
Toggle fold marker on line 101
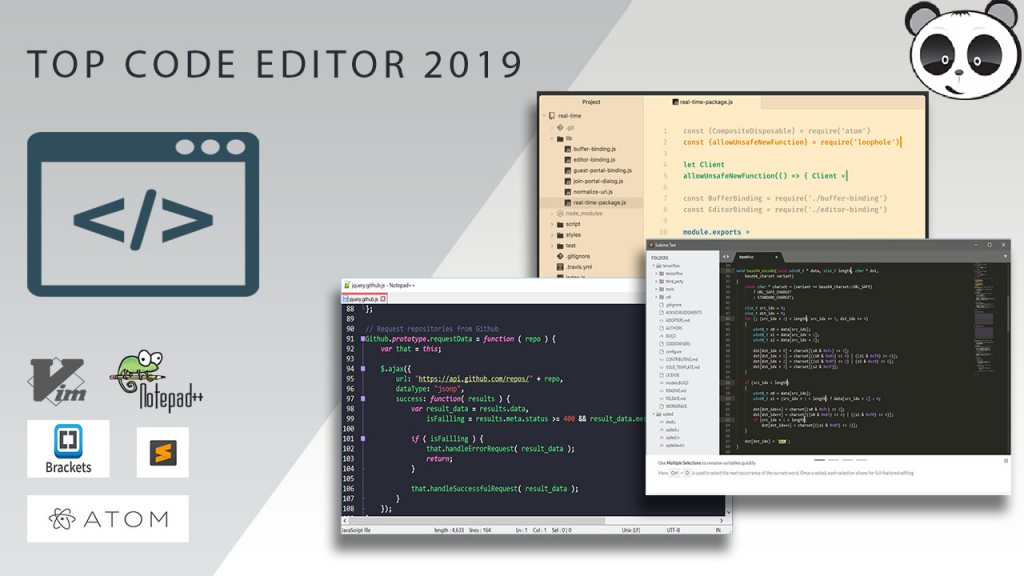[x=363, y=438]
